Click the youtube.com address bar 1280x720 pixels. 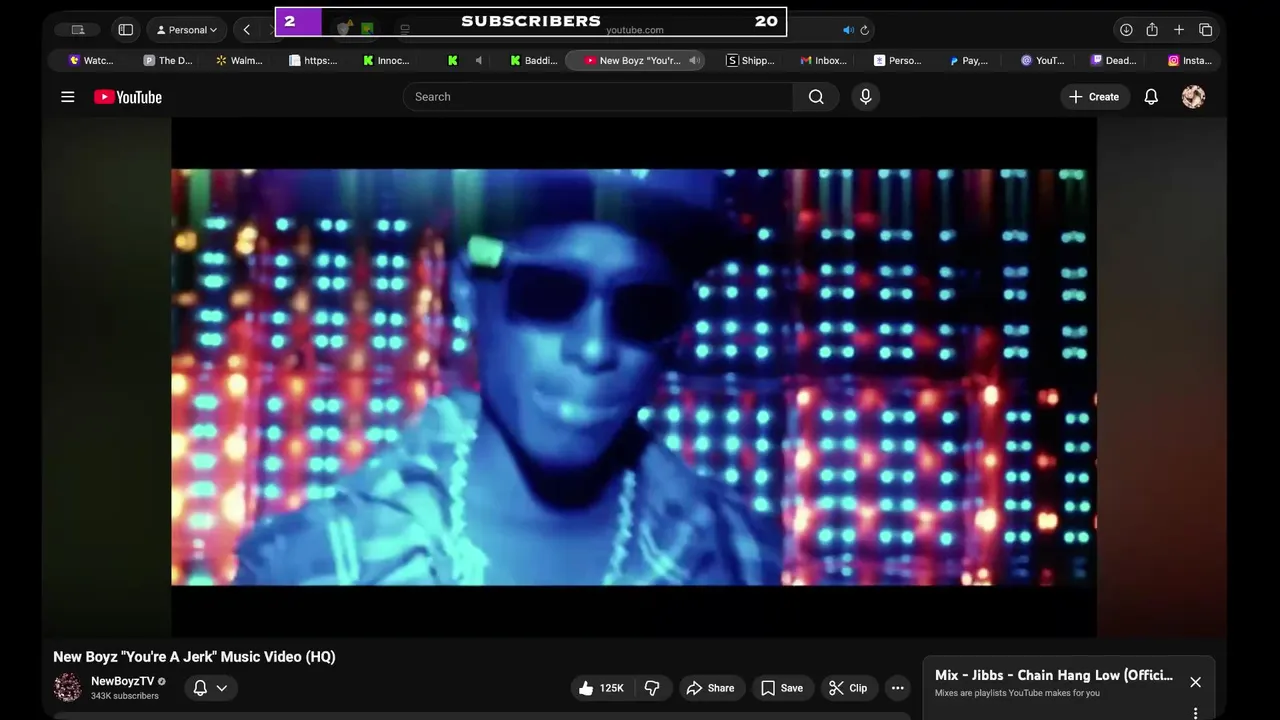[634, 30]
